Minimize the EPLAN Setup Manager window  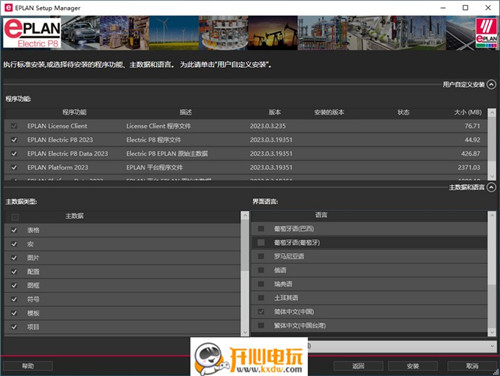point(443,8)
